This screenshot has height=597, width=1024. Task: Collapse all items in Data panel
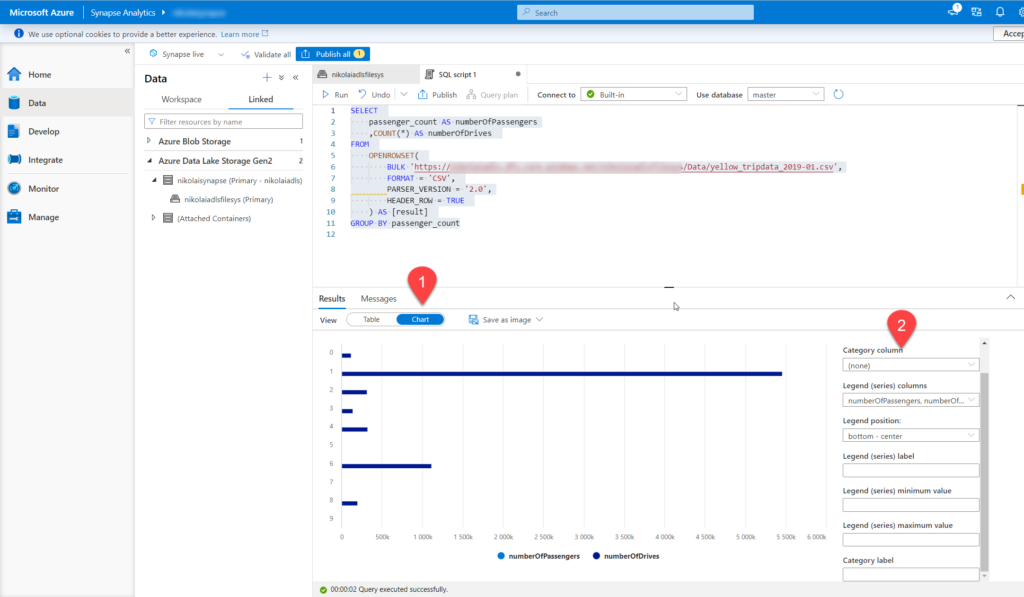pos(281,78)
